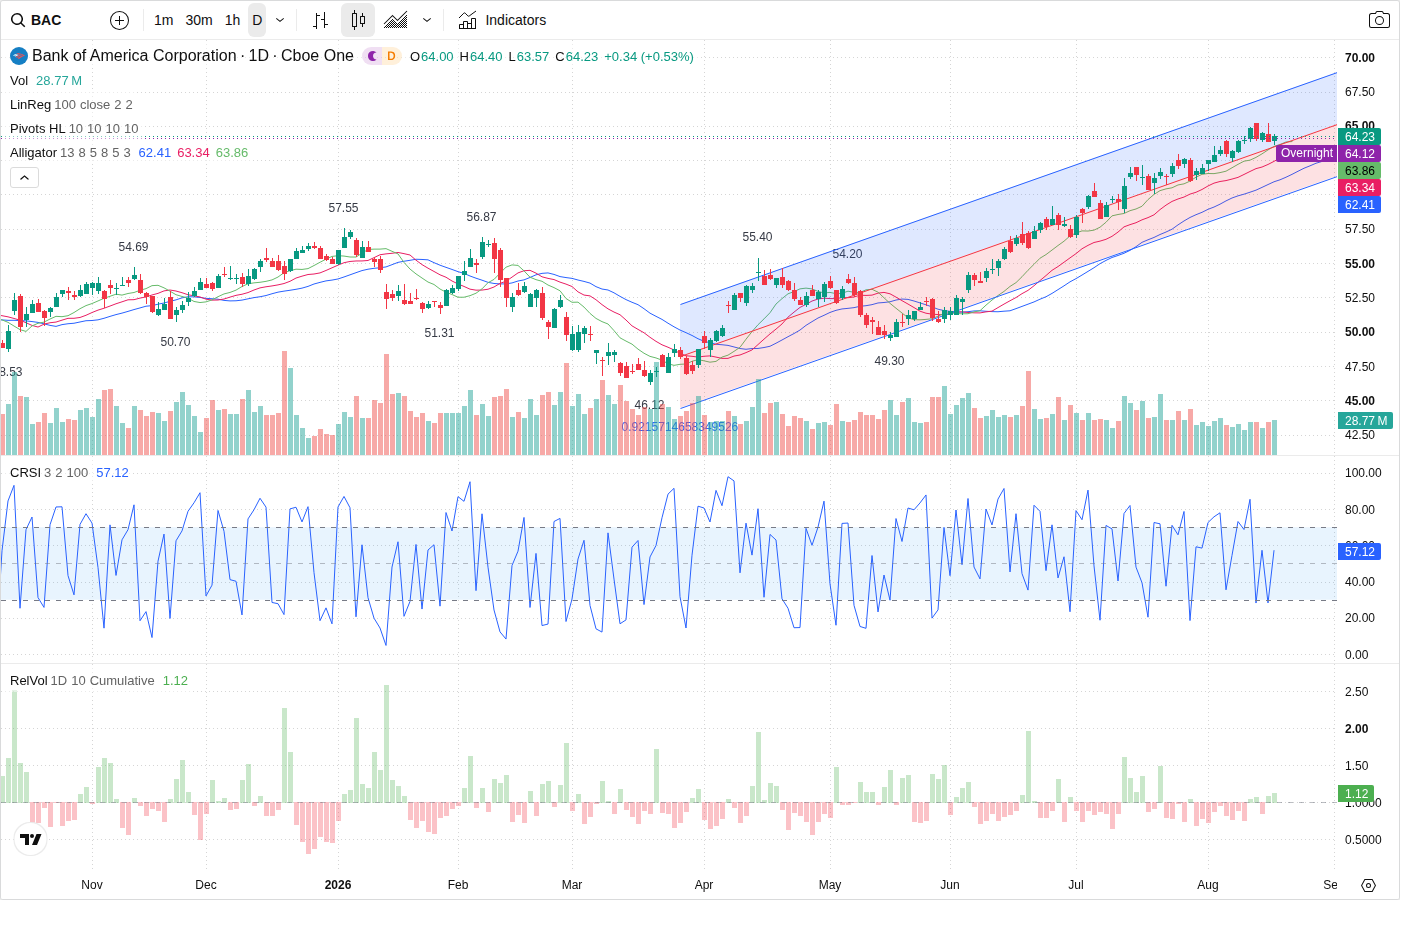
Task: Select the Bars chart style icon
Action: click(320, 20)
